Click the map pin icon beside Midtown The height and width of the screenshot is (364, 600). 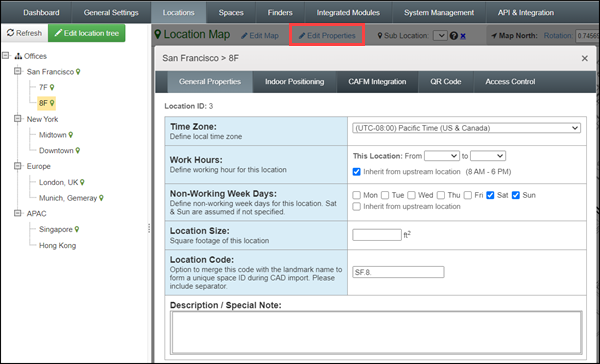click(70, 135)
